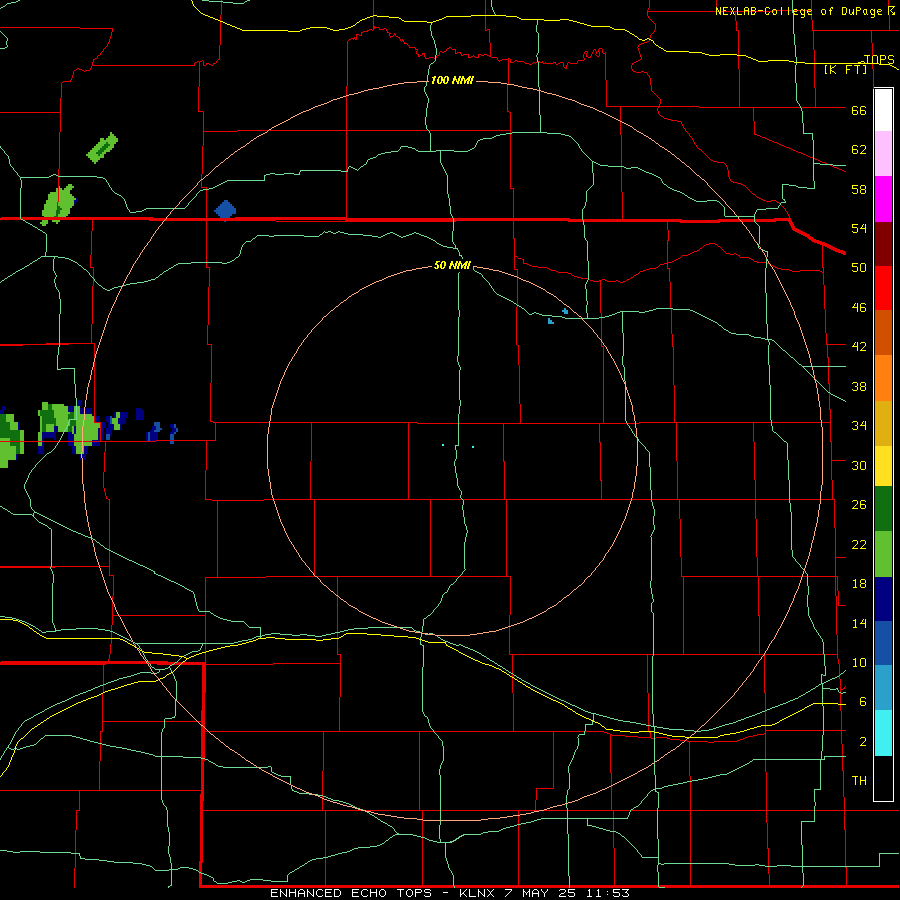
Task: Pick the bright red legend swatch near 50
Action: tap(883, 288)
